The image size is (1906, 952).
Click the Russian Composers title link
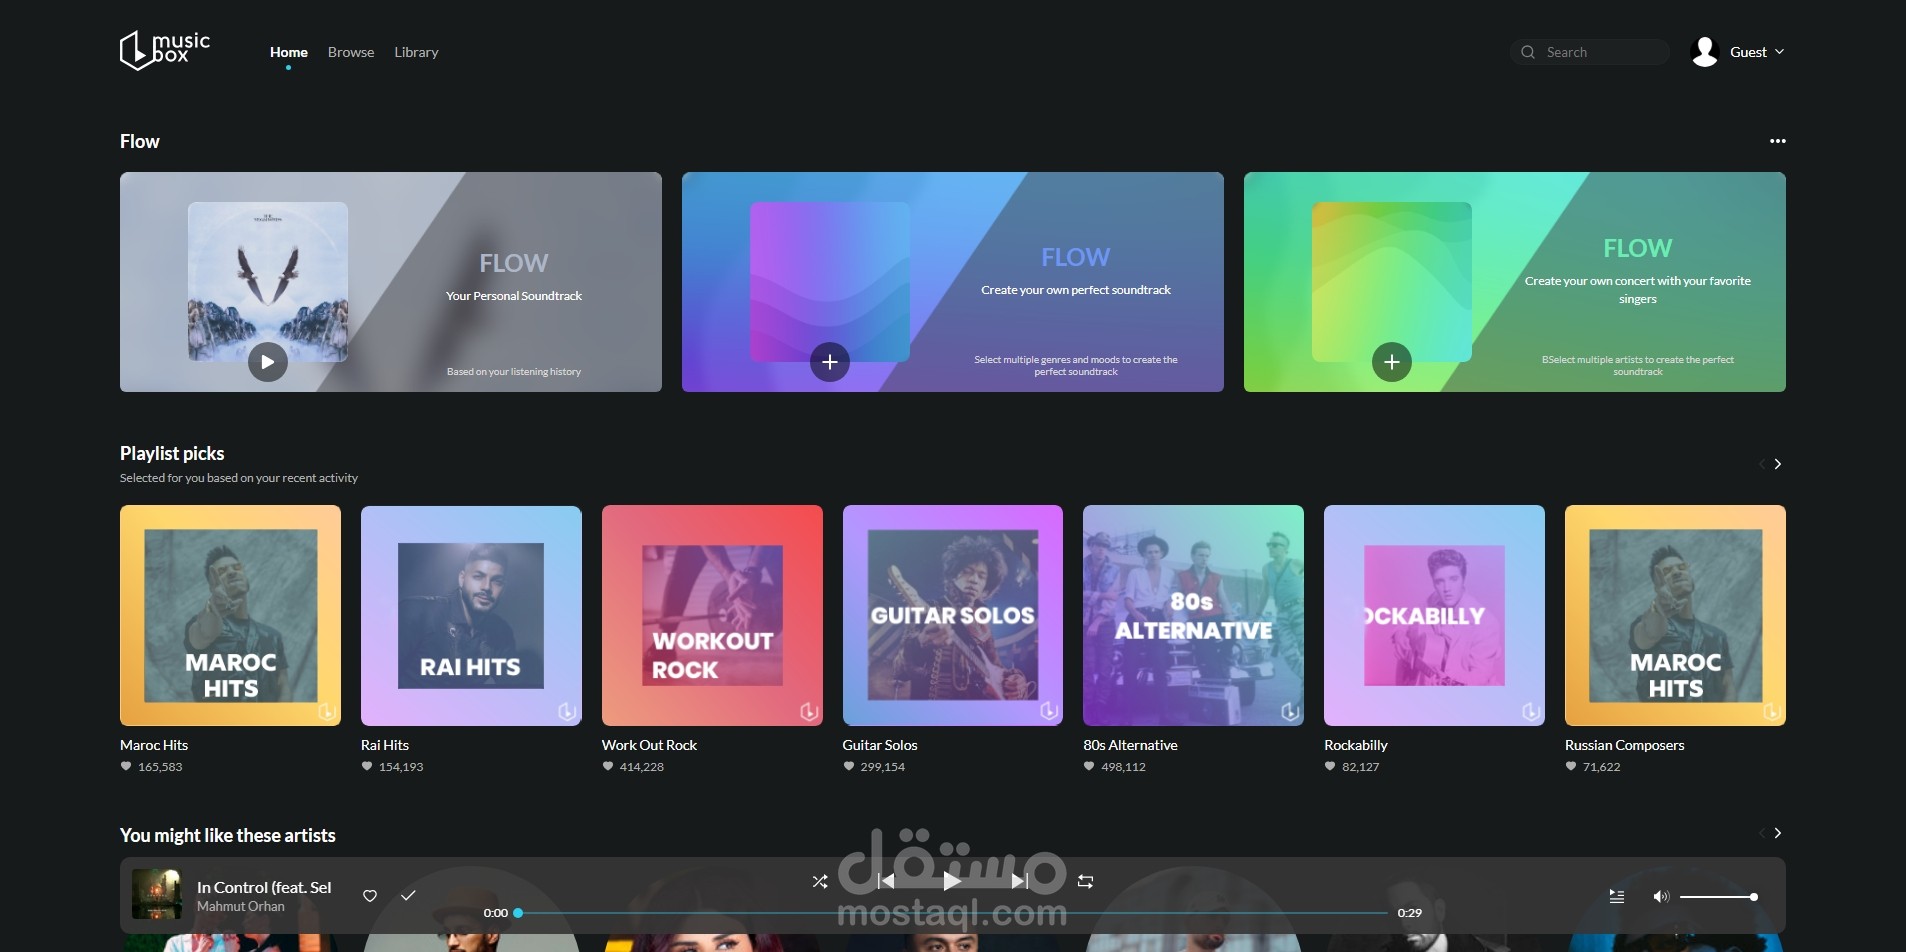pos(1624,745)
